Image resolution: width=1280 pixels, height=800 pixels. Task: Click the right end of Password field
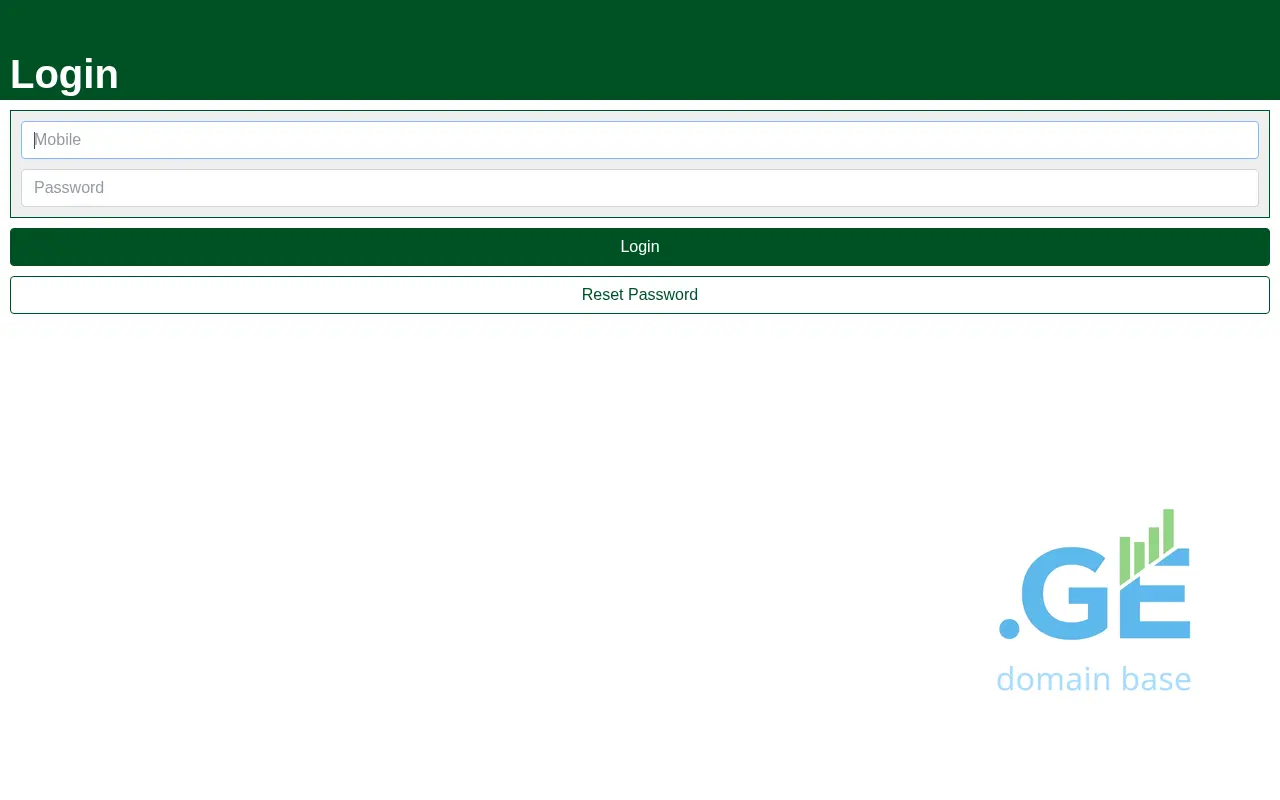(1240, 188)
